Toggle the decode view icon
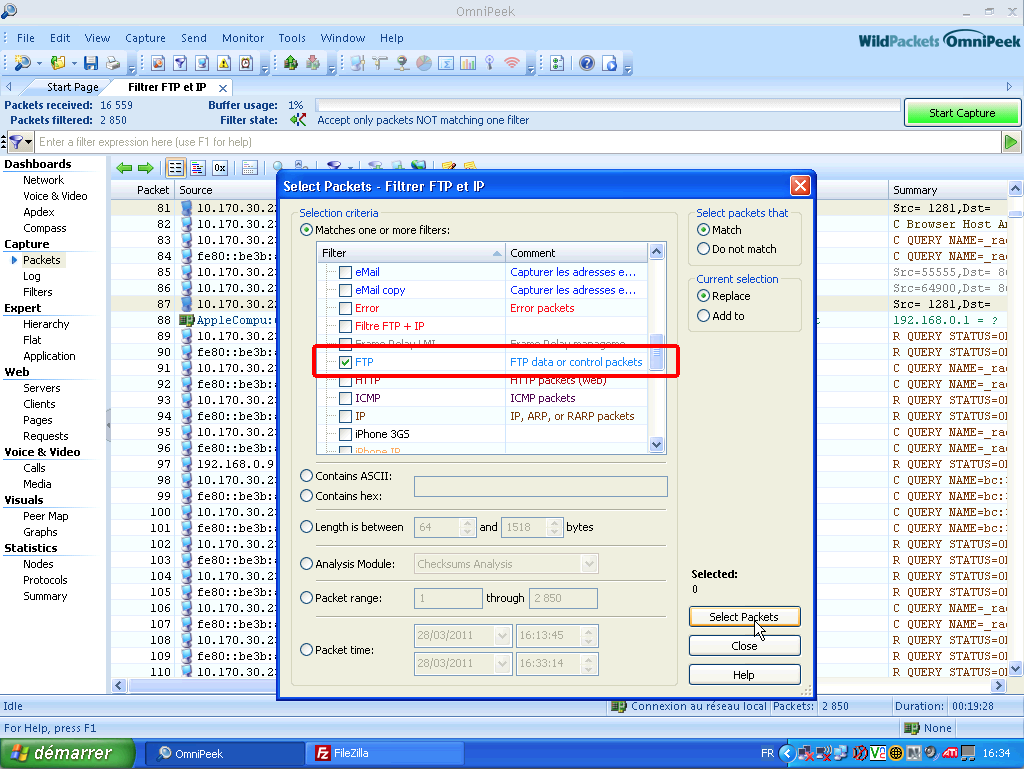The image size is (1024, 769). (x=198, y=168)
